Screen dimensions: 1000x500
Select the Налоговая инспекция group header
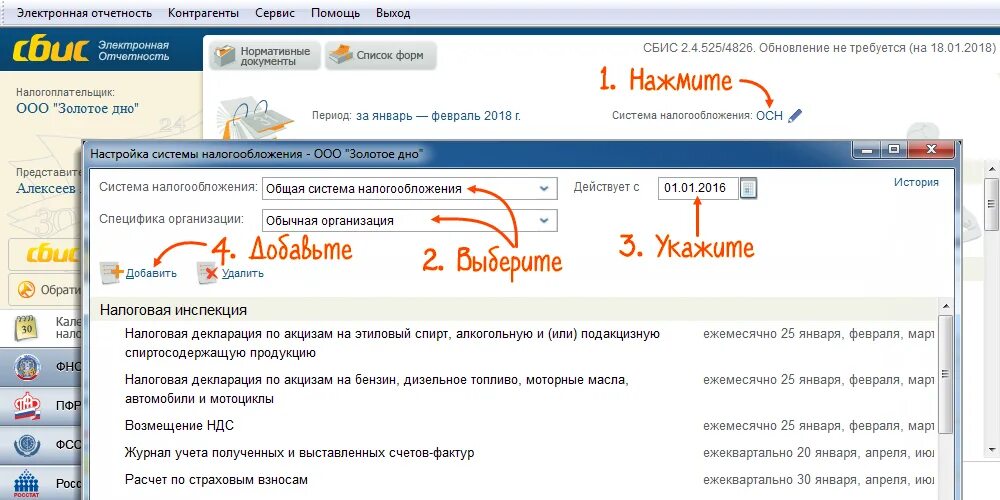pyautogui.click(x=515, y=310)
